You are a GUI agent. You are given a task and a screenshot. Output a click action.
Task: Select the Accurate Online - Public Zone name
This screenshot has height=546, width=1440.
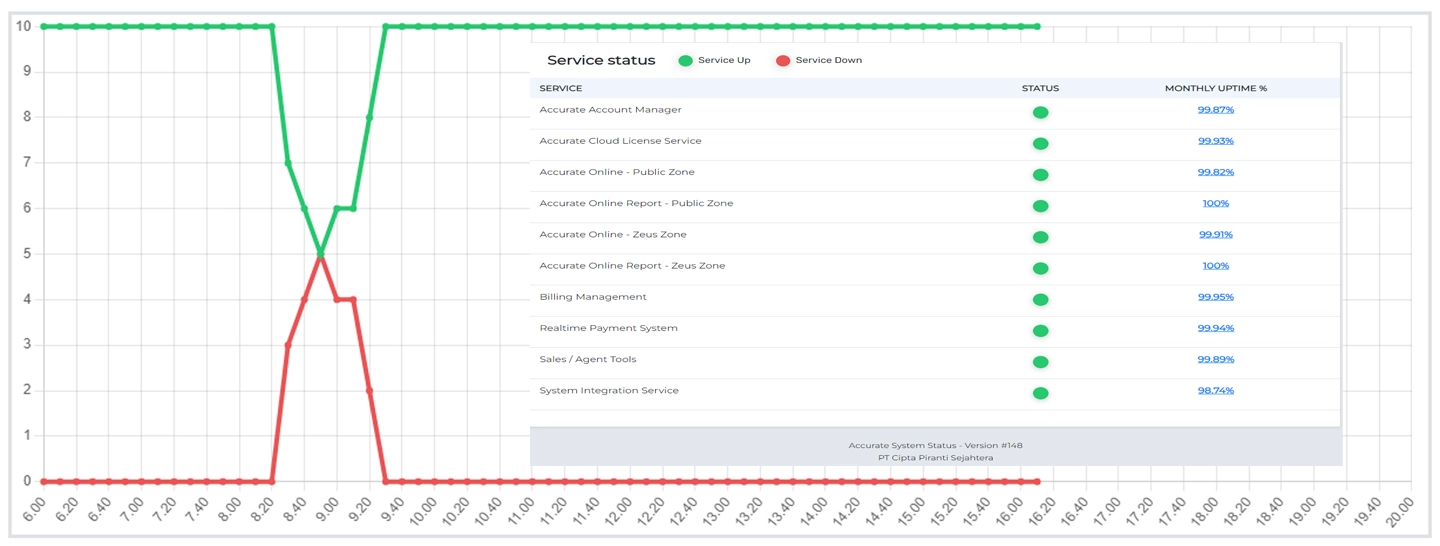pyautogui.click(x=617, y=172)
